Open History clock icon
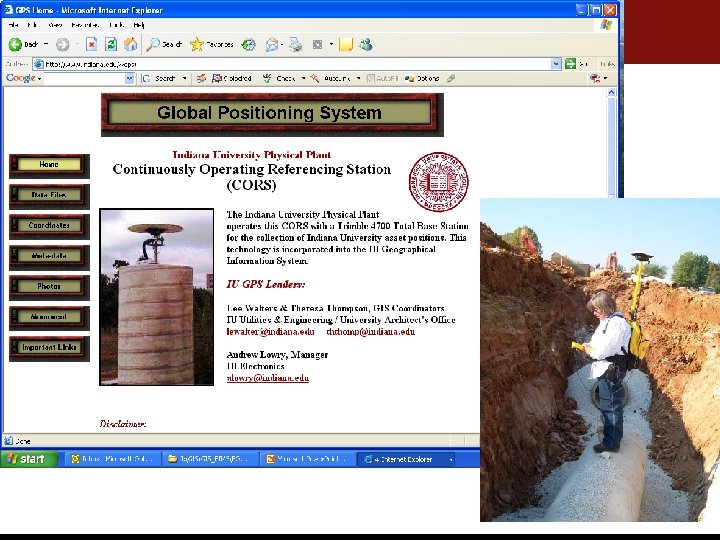The width and height of the screenshot is (720, 540). (x=248, y=45)
